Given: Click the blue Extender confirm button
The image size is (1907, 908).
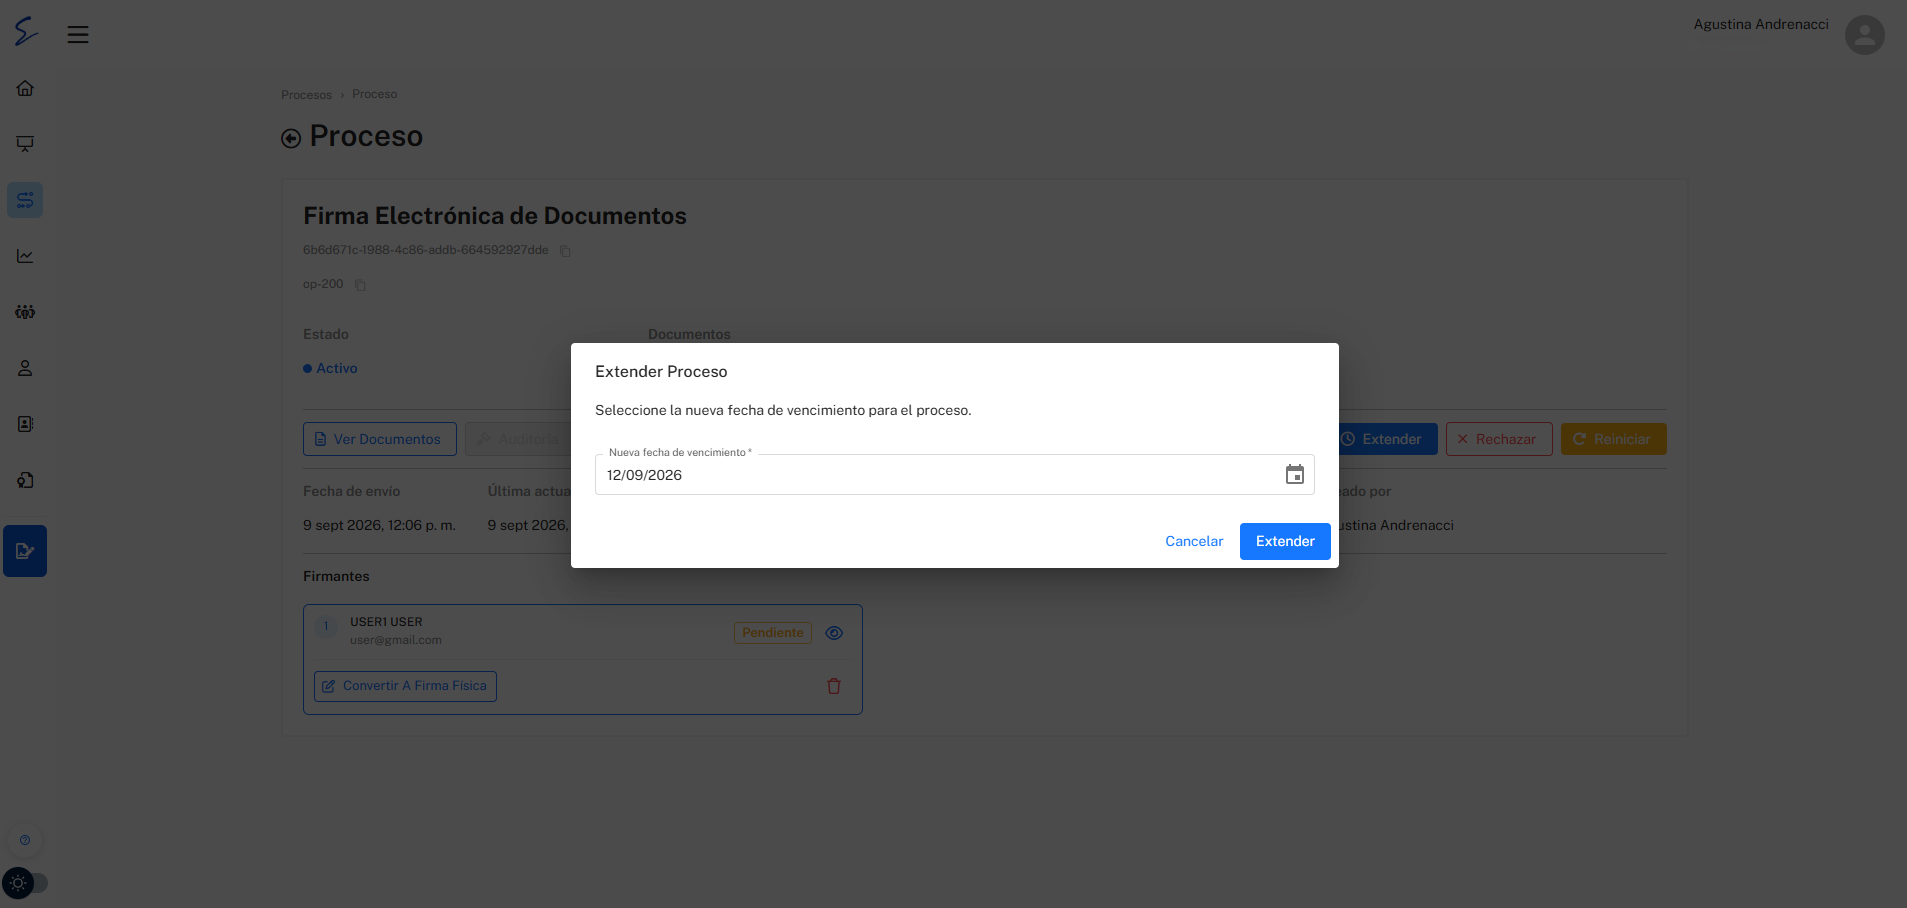Looking at the screenshot, I should (x=1285, y=541).
